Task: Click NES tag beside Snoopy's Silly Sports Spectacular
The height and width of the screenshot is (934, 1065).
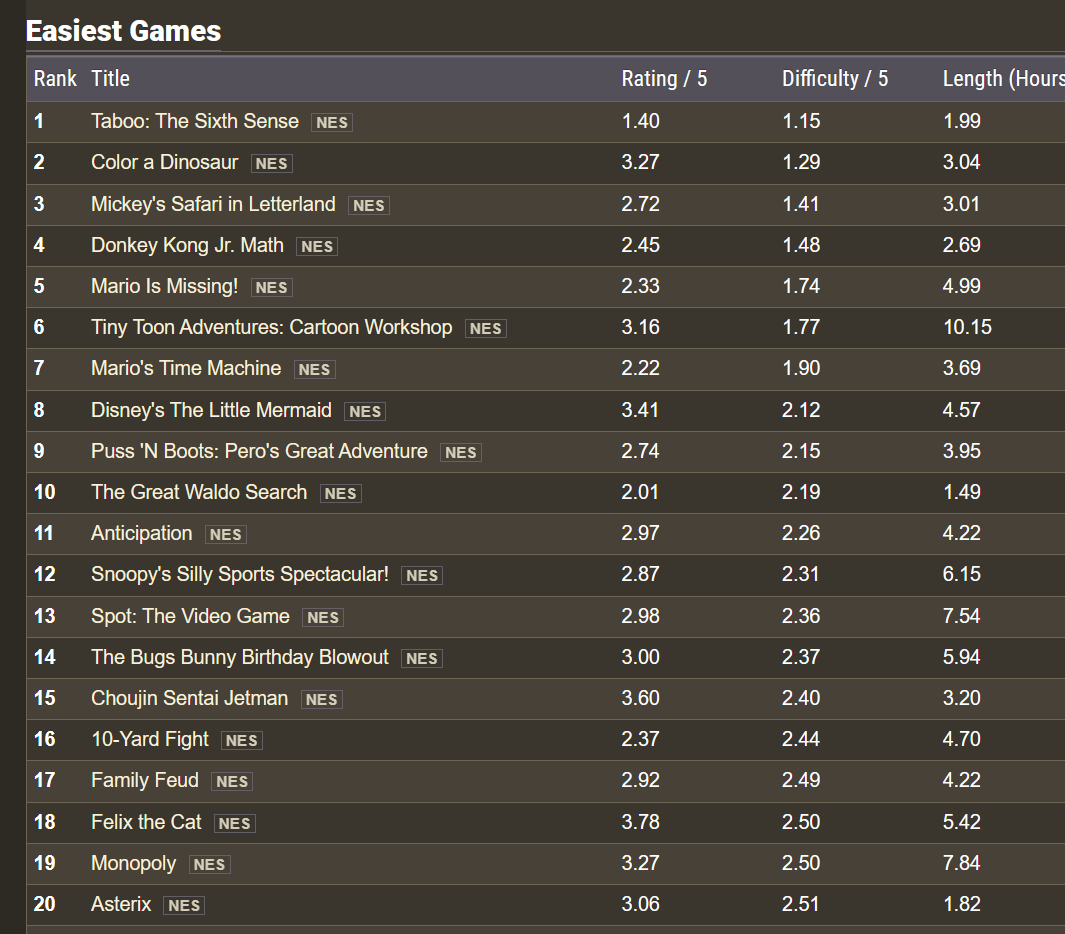Action: click(x=421, y=575)
